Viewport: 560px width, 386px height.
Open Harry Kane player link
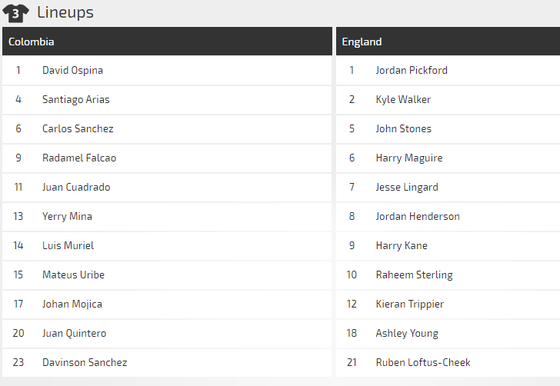(x=401, y=246)
